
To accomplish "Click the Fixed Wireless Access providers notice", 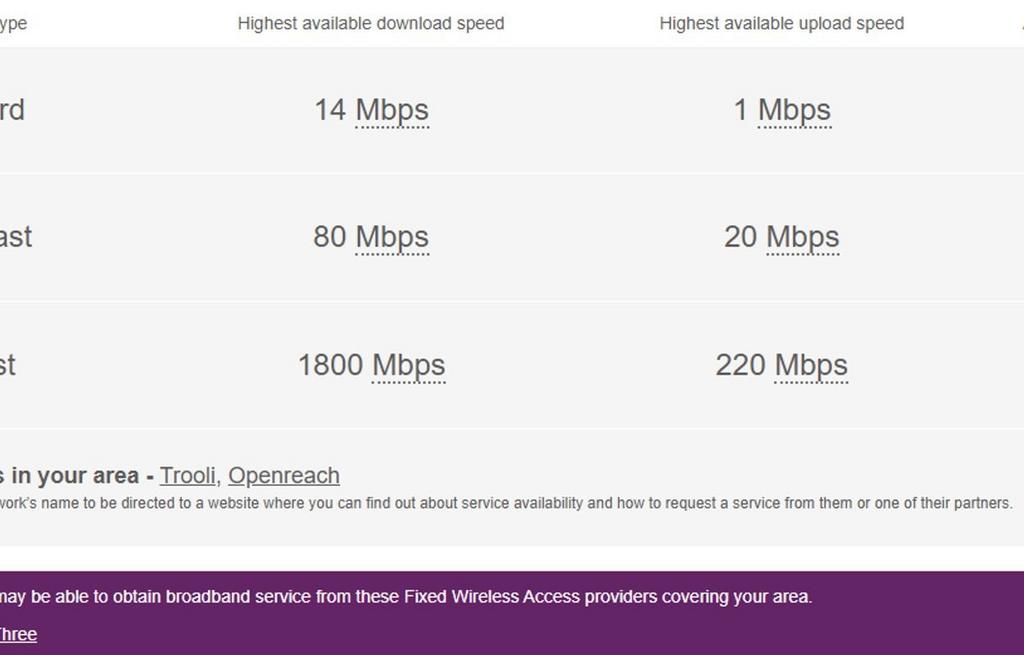I will tap(406, 597).
